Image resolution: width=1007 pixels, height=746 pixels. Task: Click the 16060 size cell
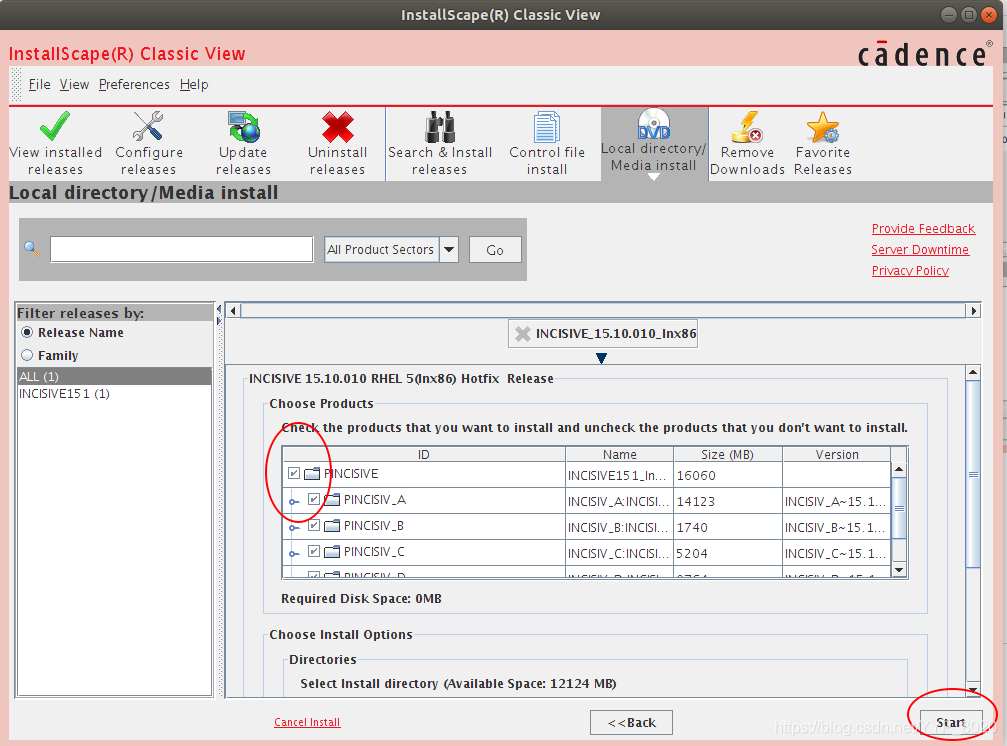point(728,475)
